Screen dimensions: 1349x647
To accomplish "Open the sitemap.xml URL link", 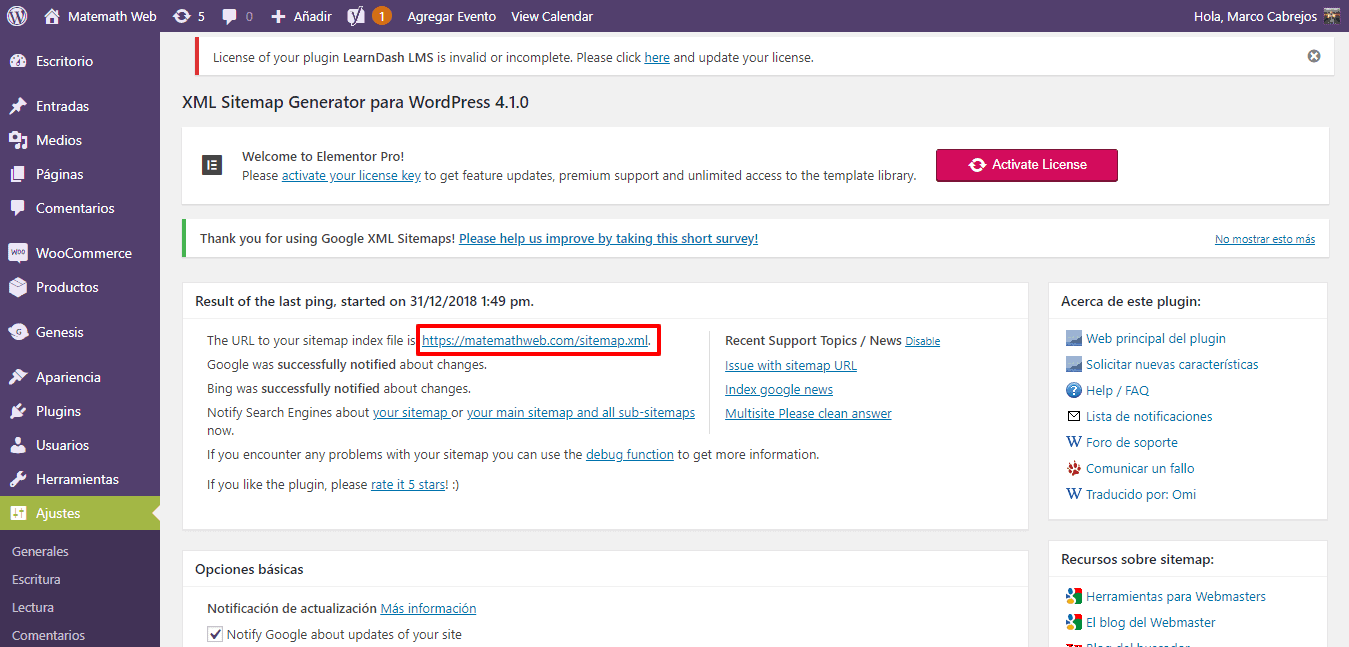I will coord(535,340).
